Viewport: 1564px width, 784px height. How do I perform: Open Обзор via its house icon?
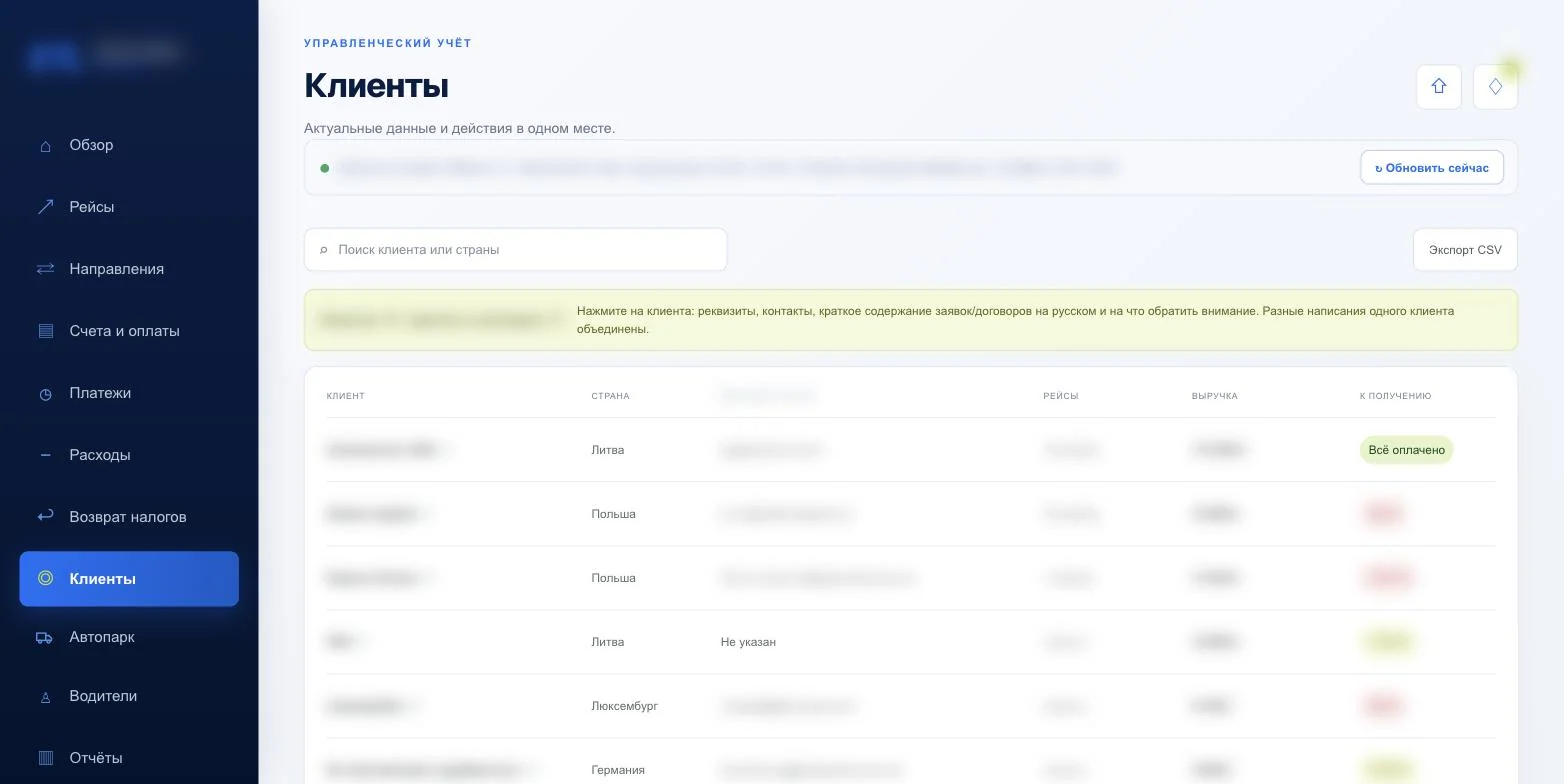click(x=45, y=146)
